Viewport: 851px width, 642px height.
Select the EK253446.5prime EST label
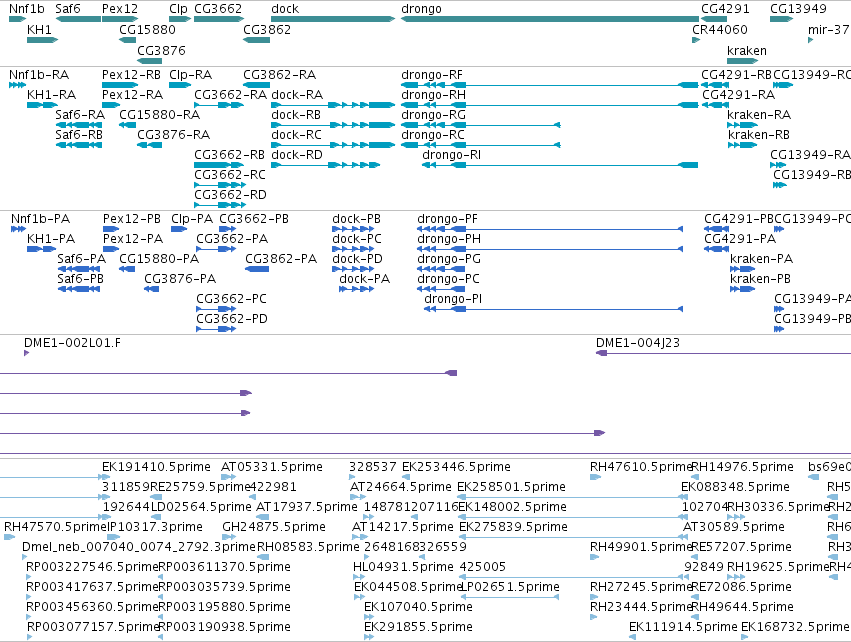point(456,467)
